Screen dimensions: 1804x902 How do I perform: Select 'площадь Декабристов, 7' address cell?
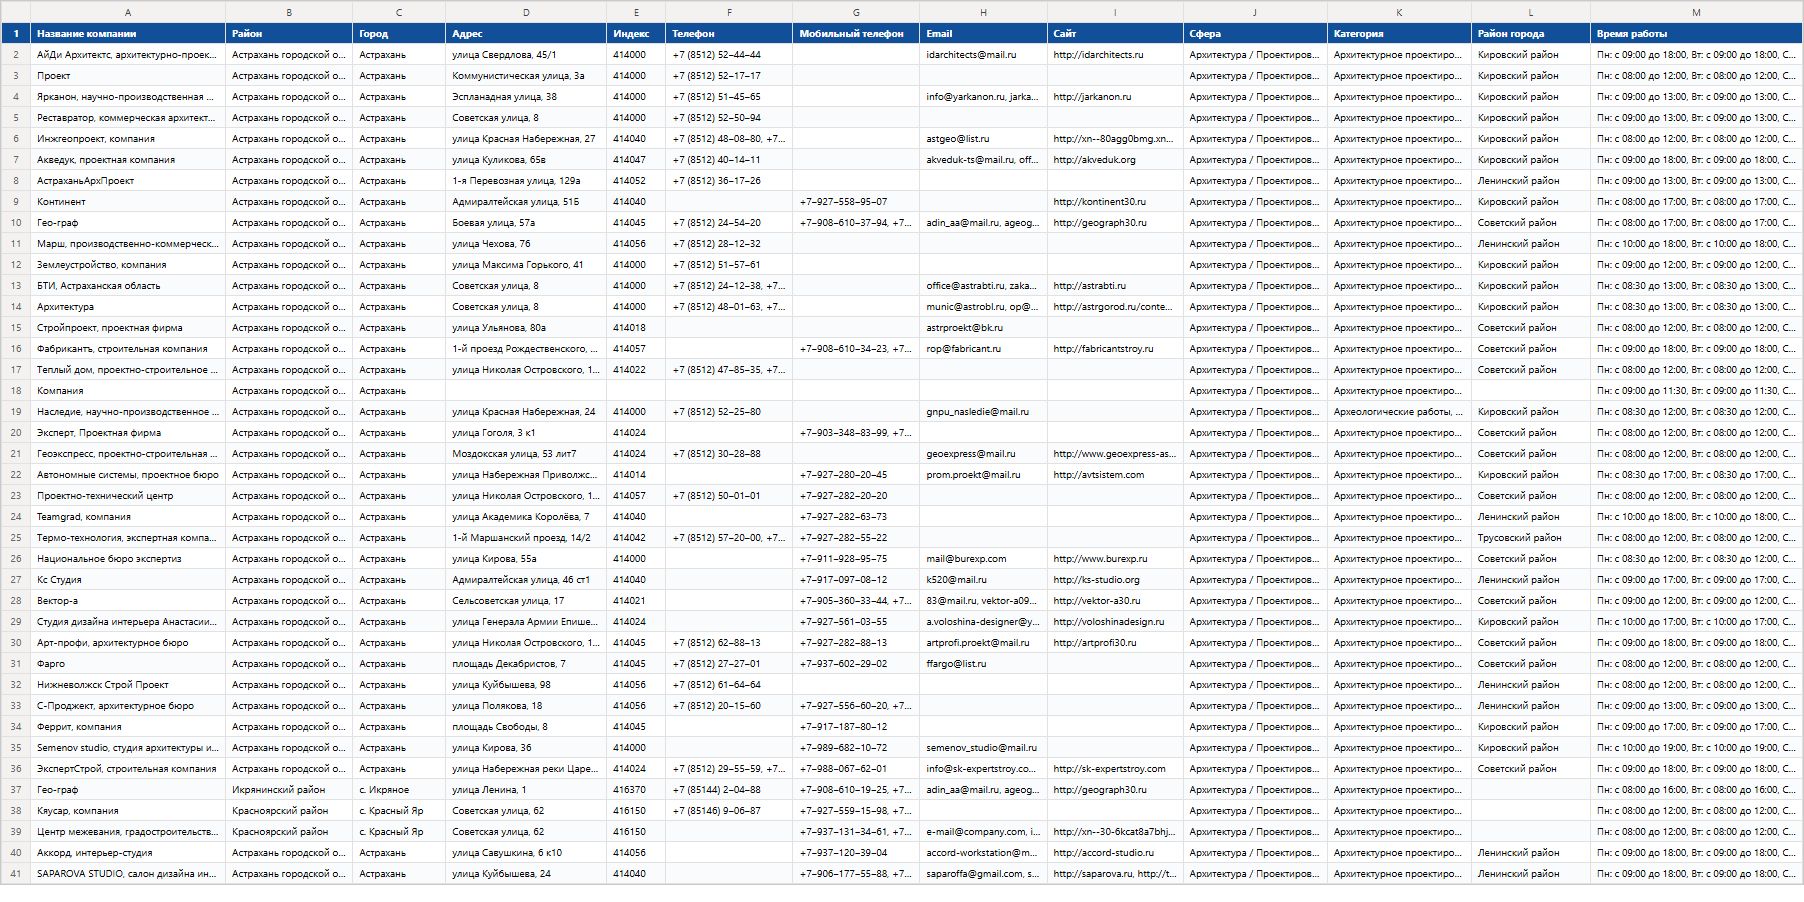click(526, 664)
